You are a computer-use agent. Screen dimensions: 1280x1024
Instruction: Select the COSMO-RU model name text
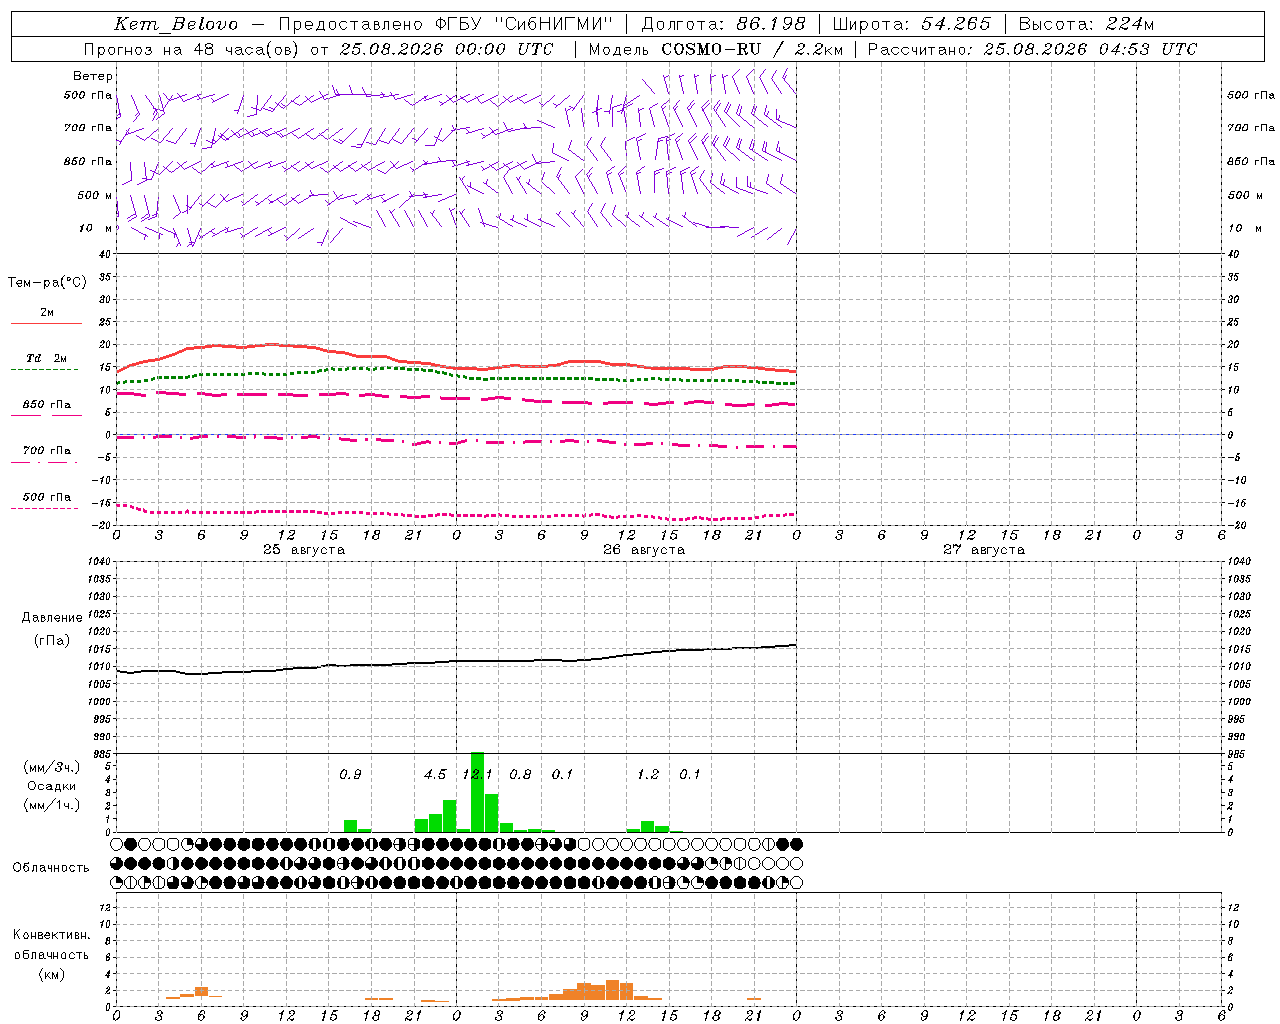tap(709, 48)
